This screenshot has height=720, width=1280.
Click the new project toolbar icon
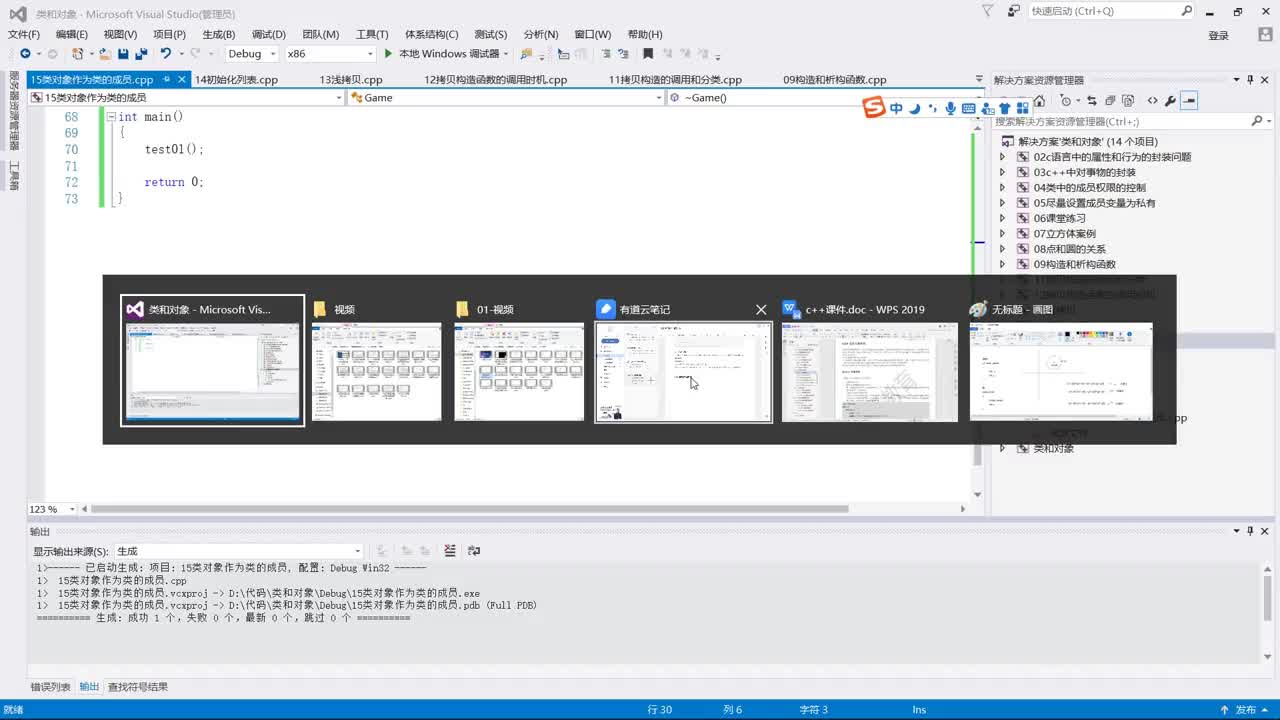click(77, 53)
